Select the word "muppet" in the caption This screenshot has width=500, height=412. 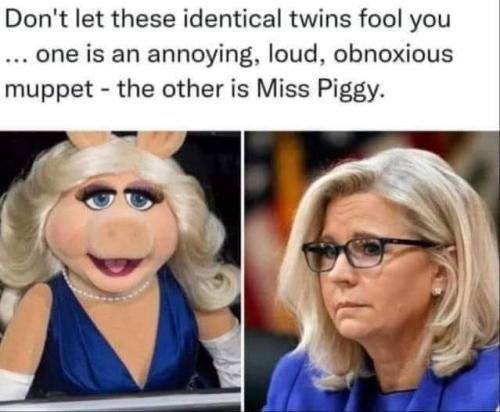pyautogui.click(x=49, y=90)
